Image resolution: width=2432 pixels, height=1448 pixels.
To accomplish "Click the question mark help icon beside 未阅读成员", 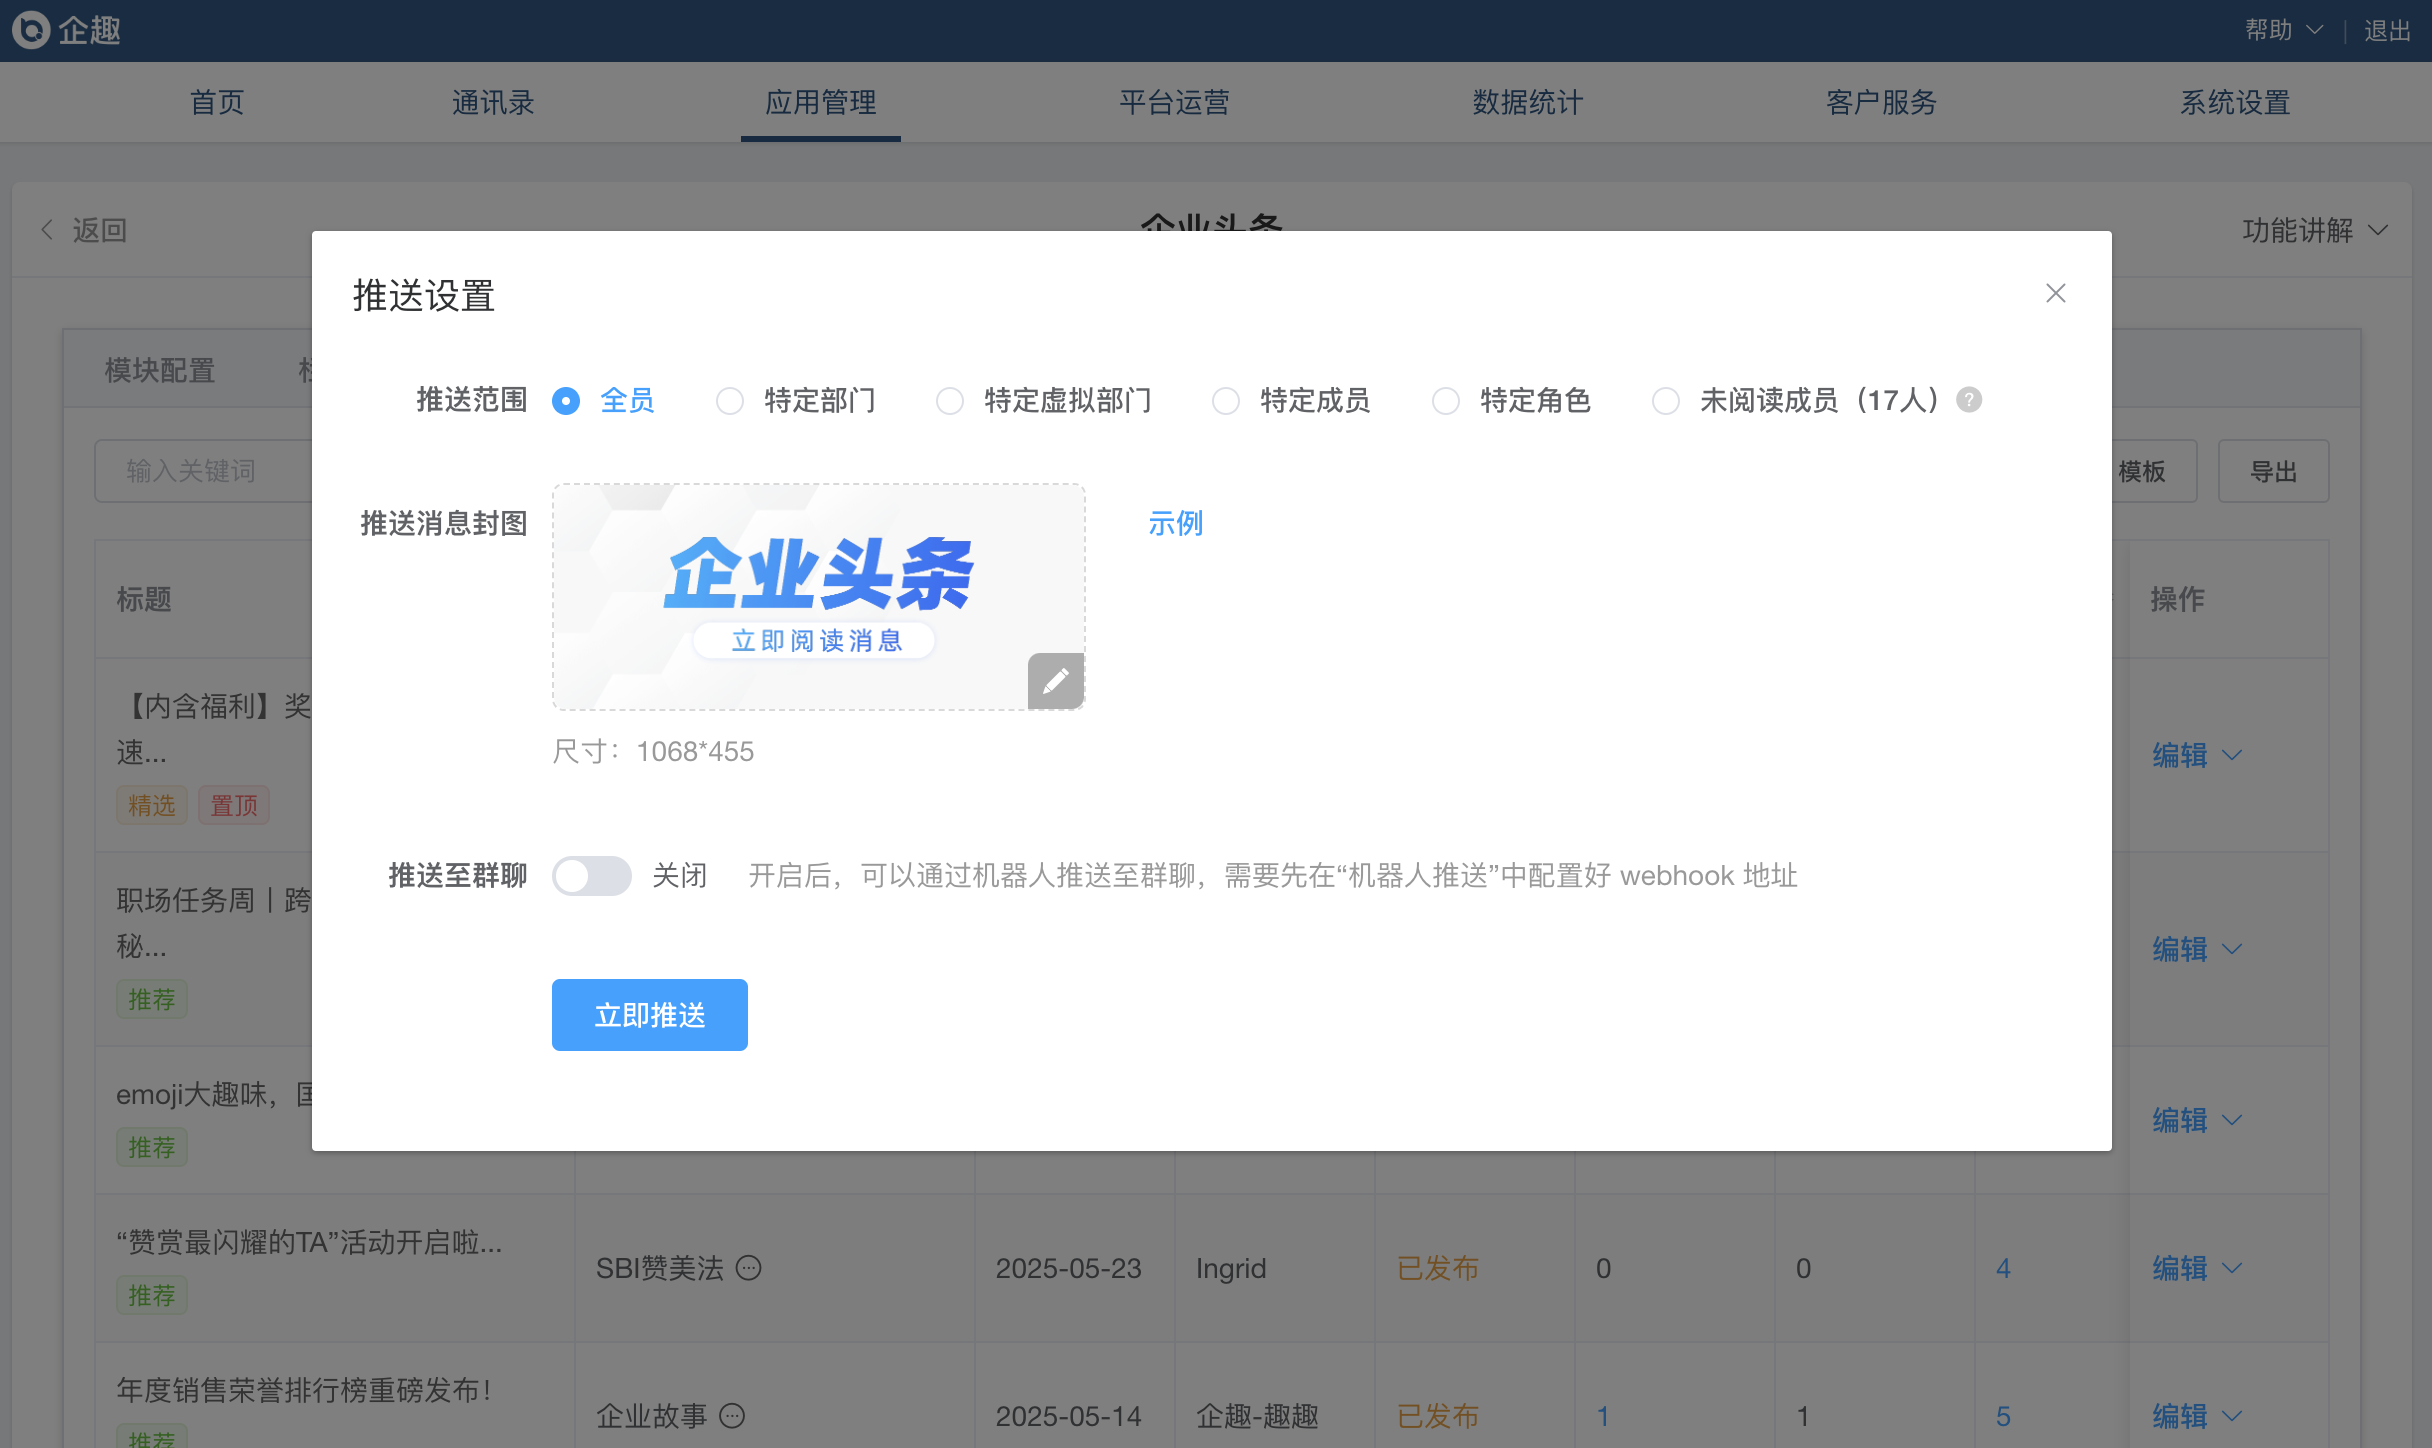I will (1969, 400).
